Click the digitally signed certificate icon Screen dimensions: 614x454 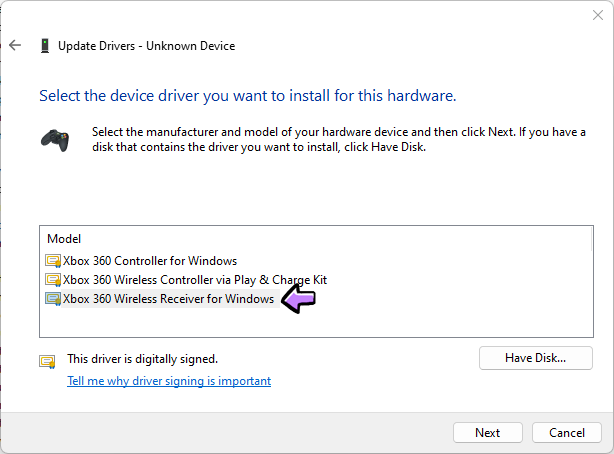(47, 360)
